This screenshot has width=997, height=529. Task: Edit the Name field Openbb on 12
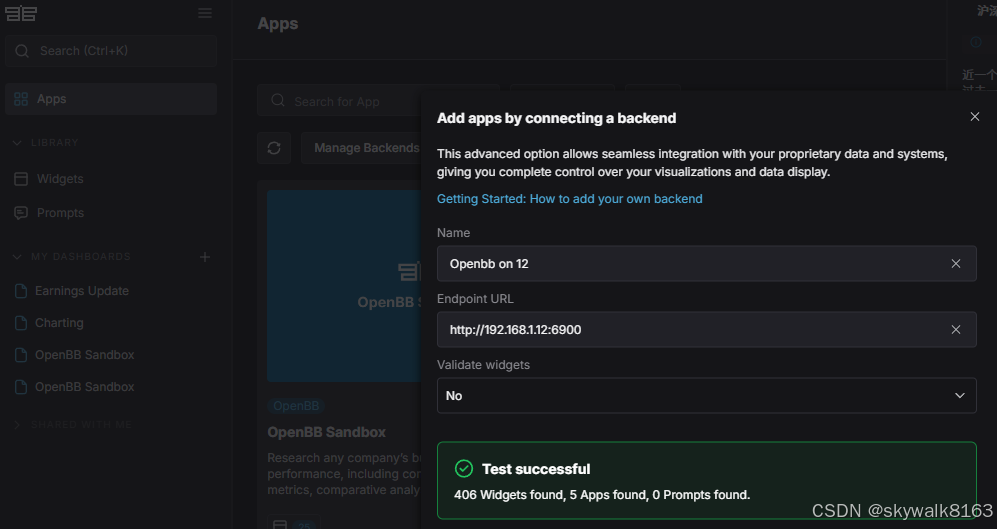706,264
